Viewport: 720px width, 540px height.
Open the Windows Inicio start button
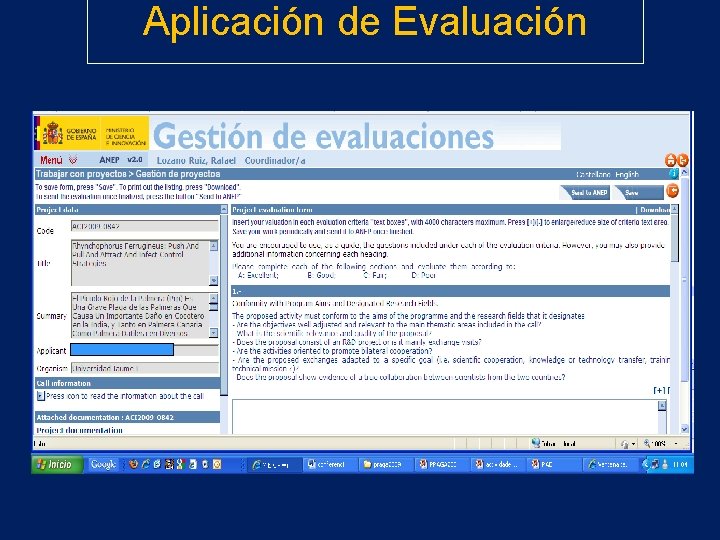58,464
